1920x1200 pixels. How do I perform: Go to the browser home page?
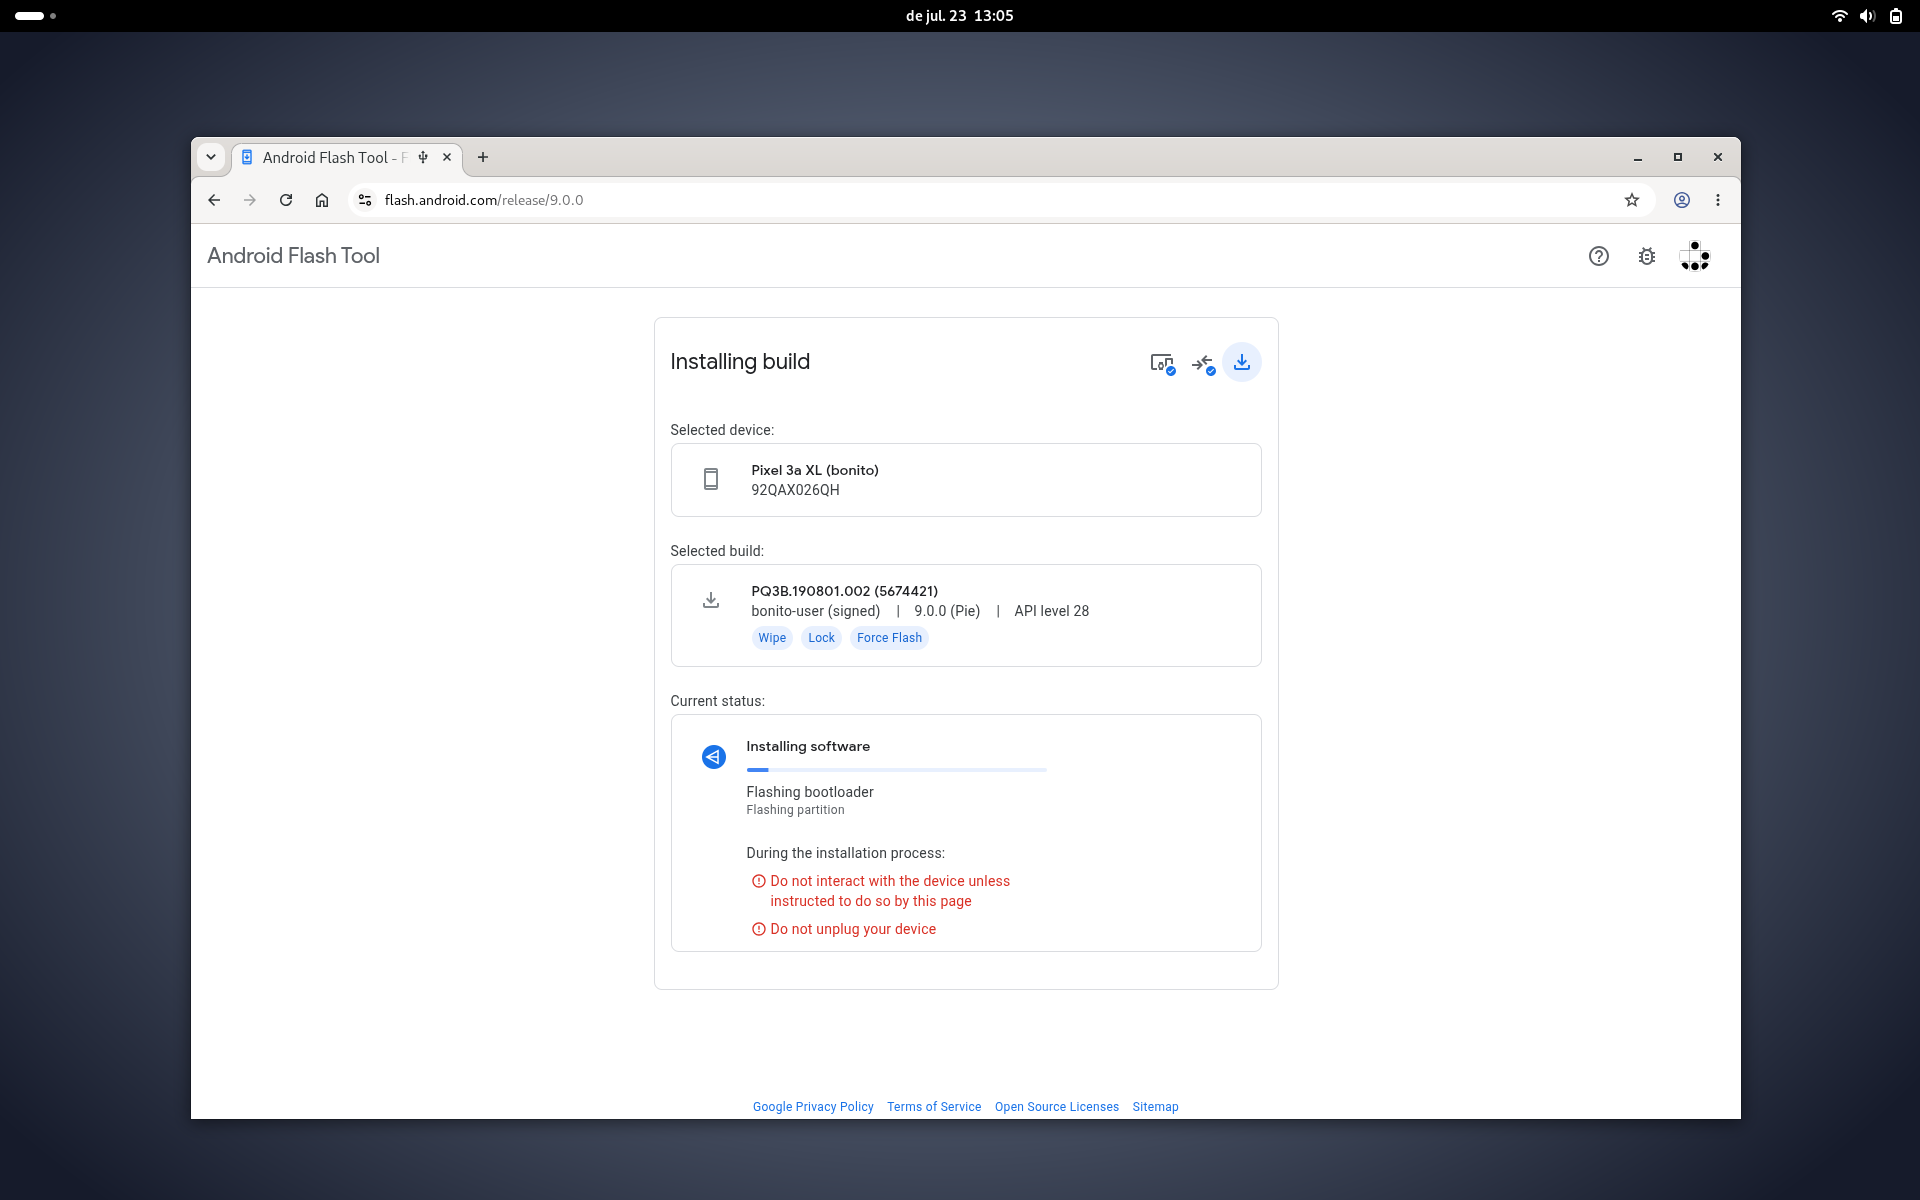click(322, 200)
